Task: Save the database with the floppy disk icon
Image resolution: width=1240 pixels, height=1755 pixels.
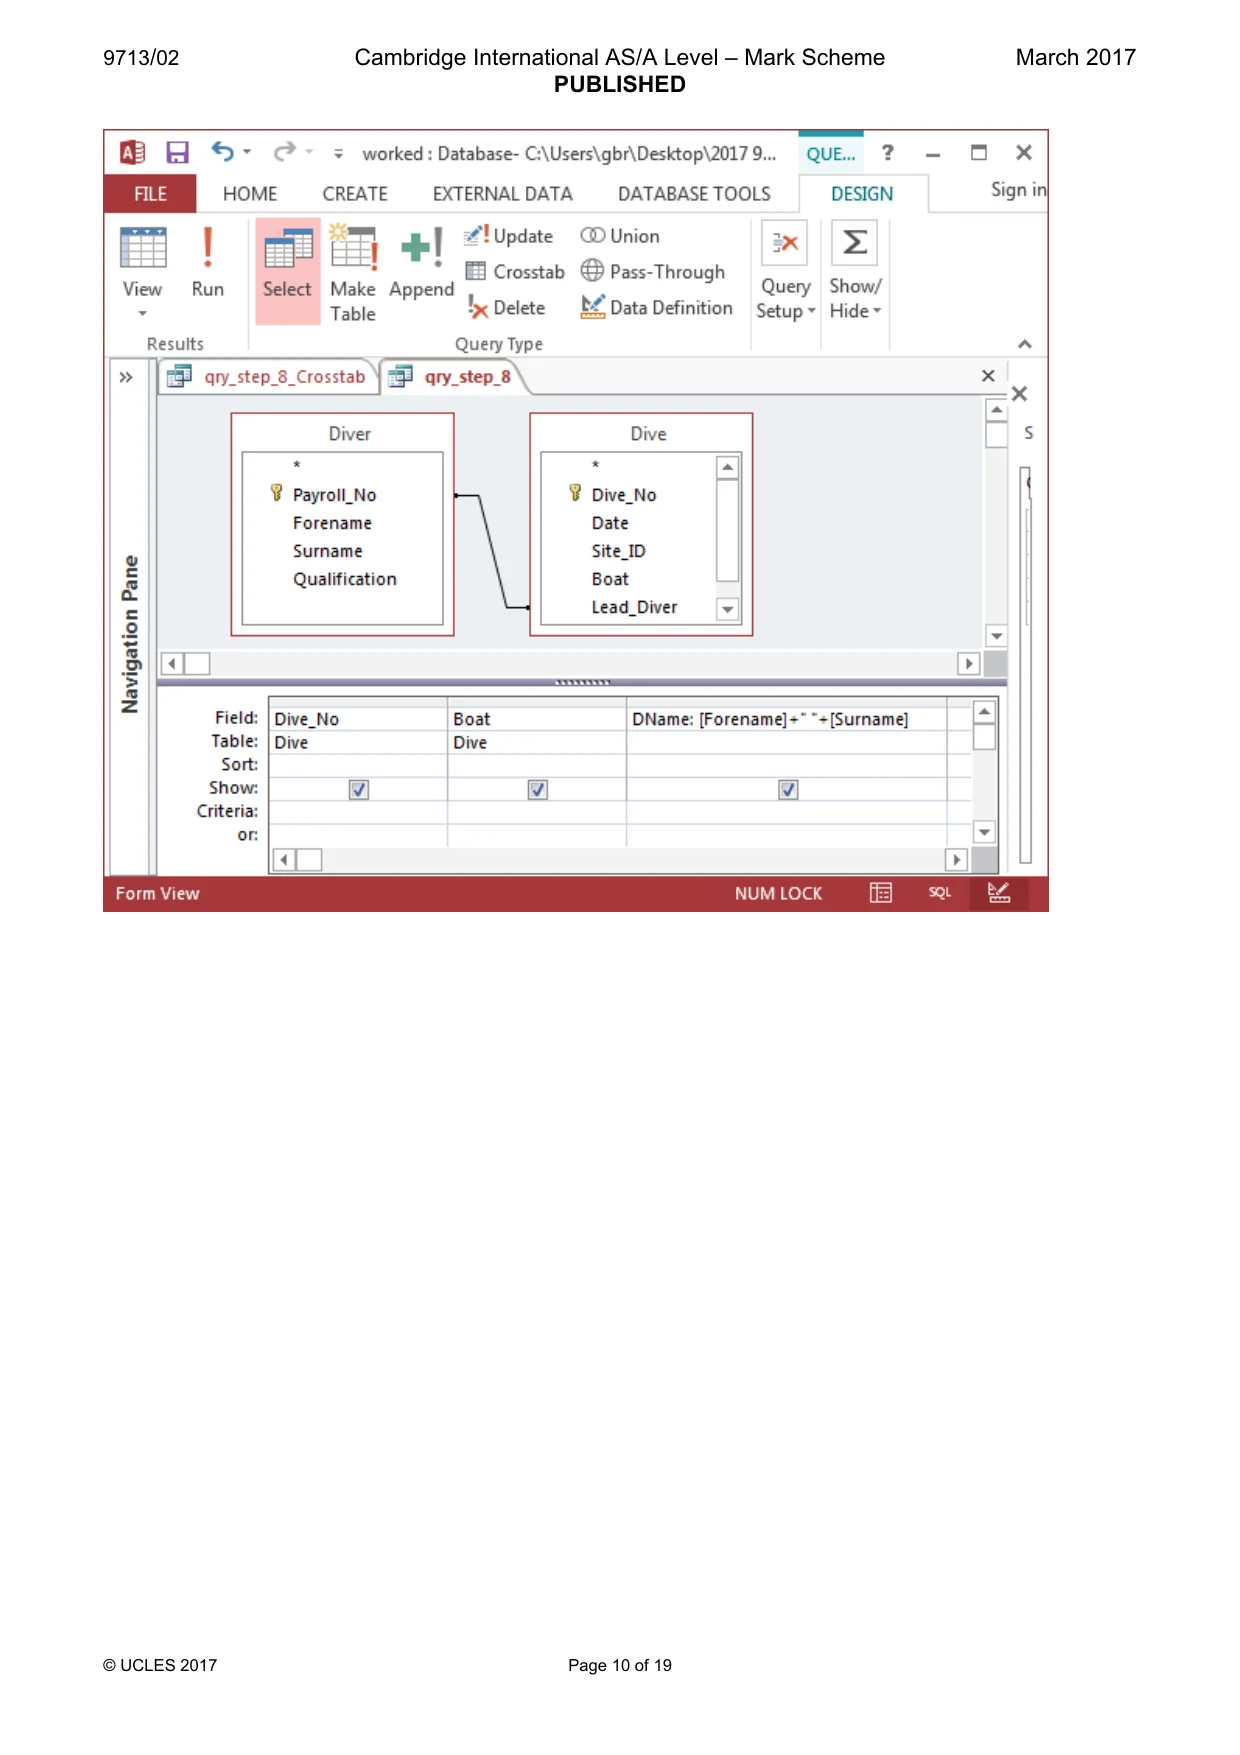Action: [178, 152]
